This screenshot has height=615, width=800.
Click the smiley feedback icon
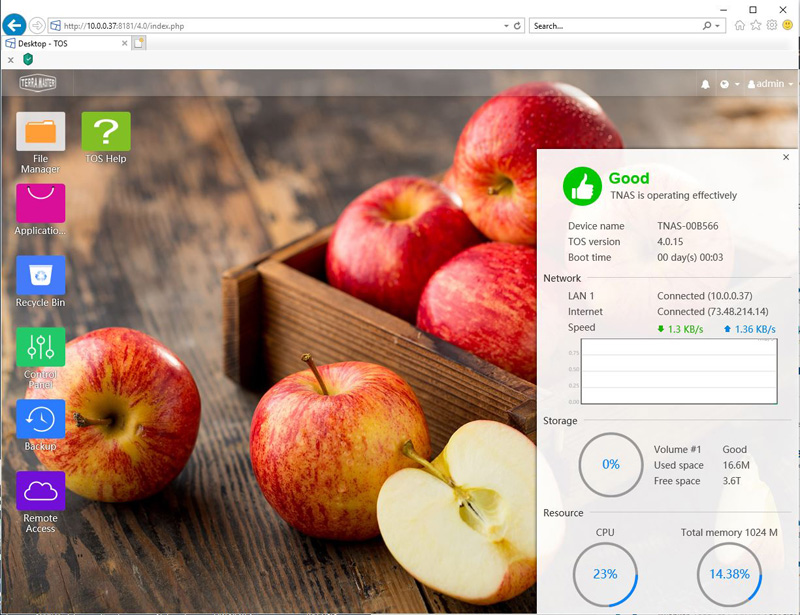[788, 25]
